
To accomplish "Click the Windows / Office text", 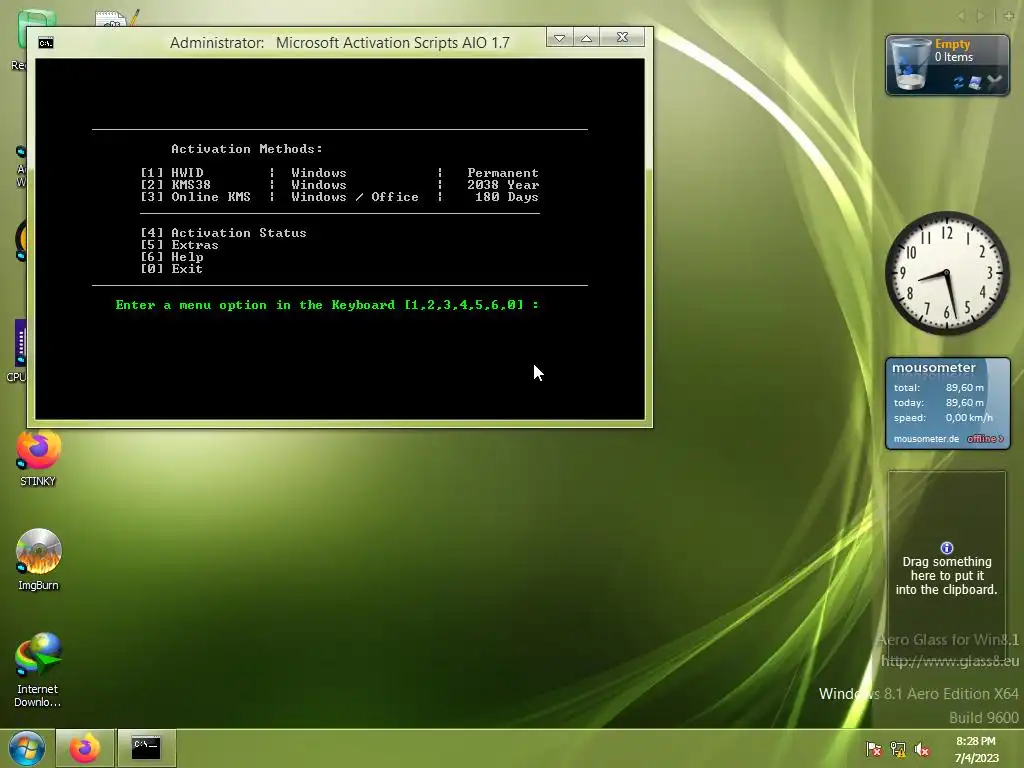I will pos(355,197).
